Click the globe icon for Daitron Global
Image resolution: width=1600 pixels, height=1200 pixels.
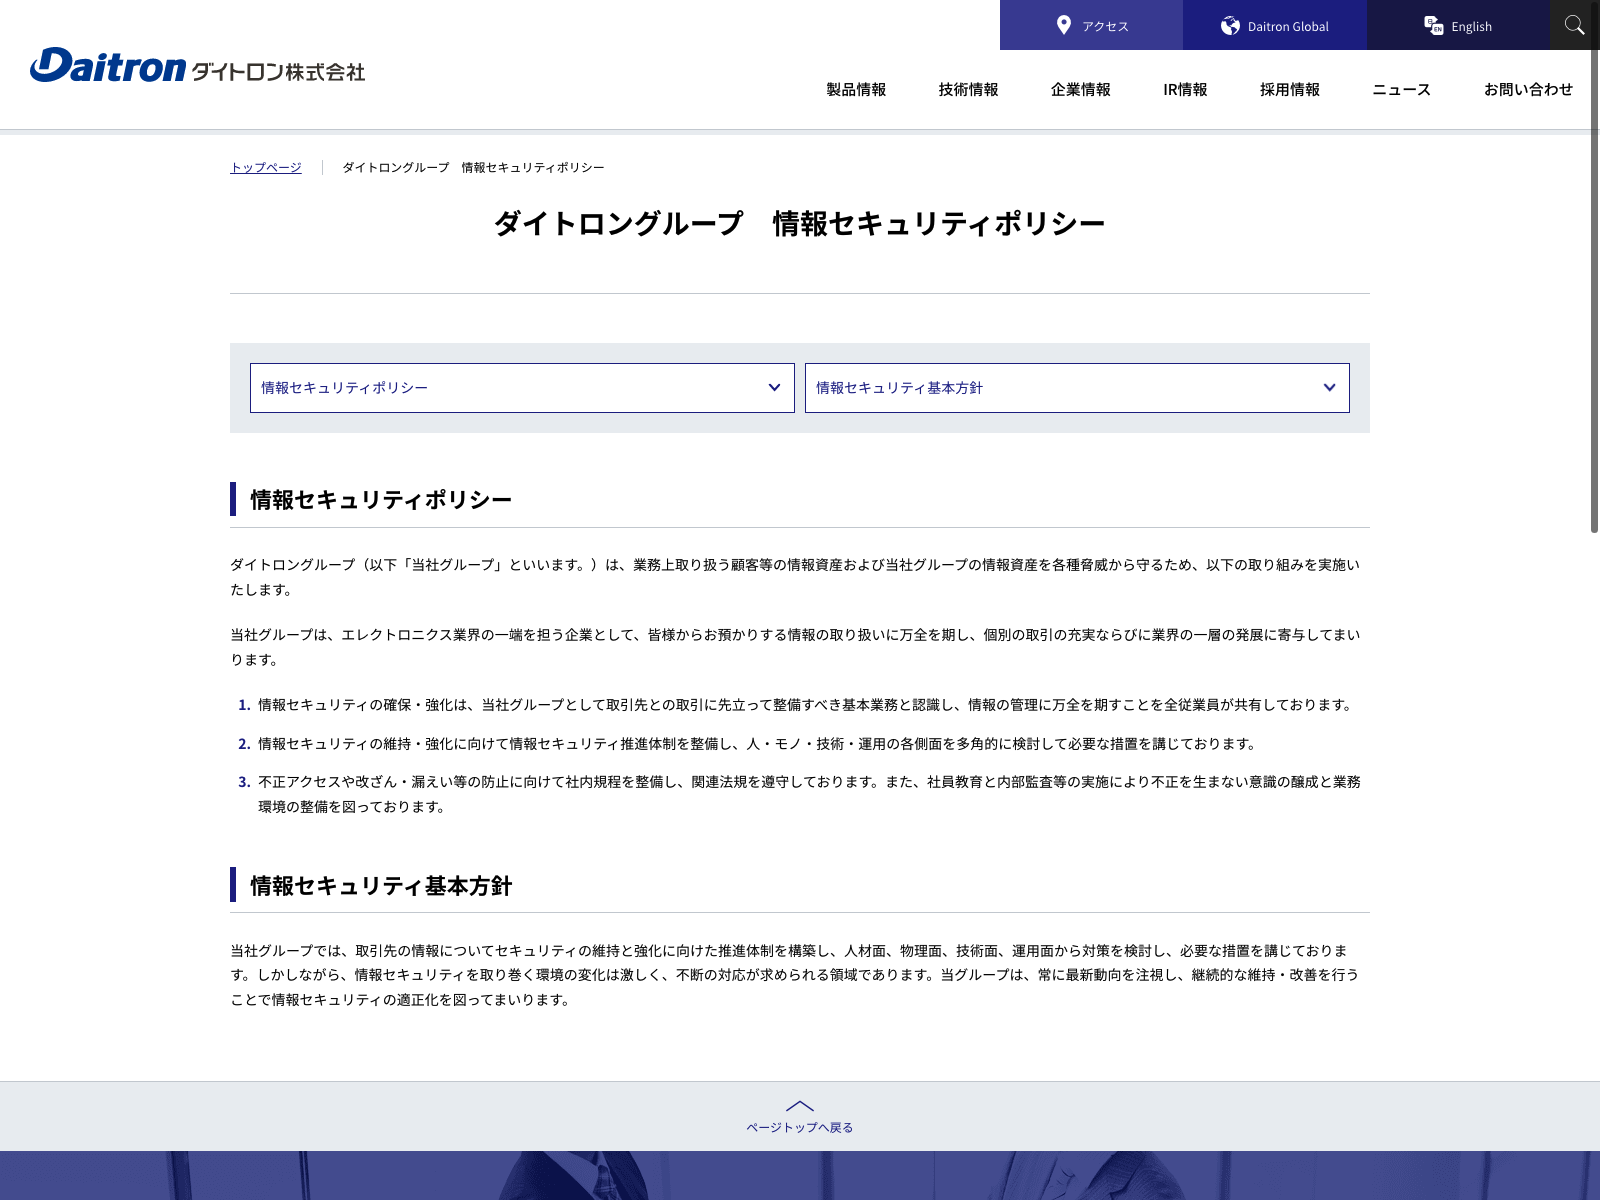tap(1230, 26)
